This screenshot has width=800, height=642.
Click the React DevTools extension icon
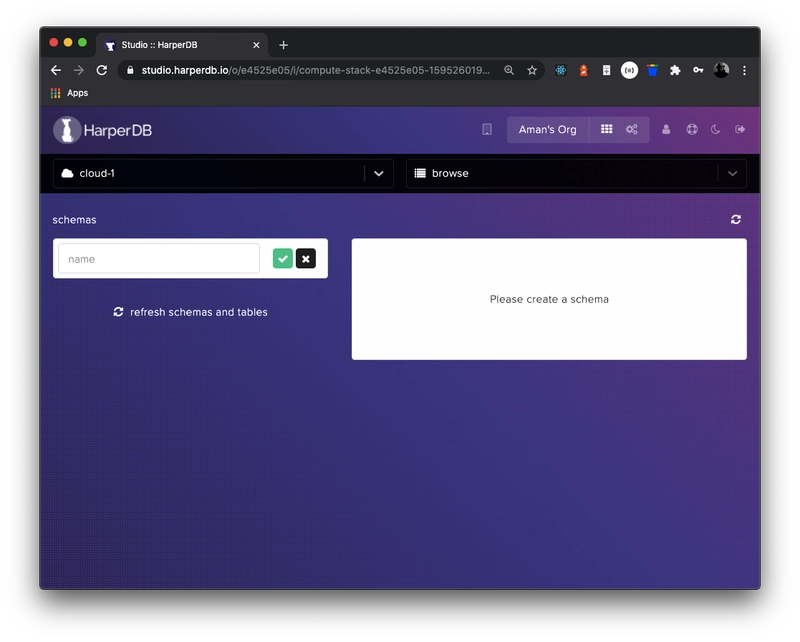click(560, 70)
